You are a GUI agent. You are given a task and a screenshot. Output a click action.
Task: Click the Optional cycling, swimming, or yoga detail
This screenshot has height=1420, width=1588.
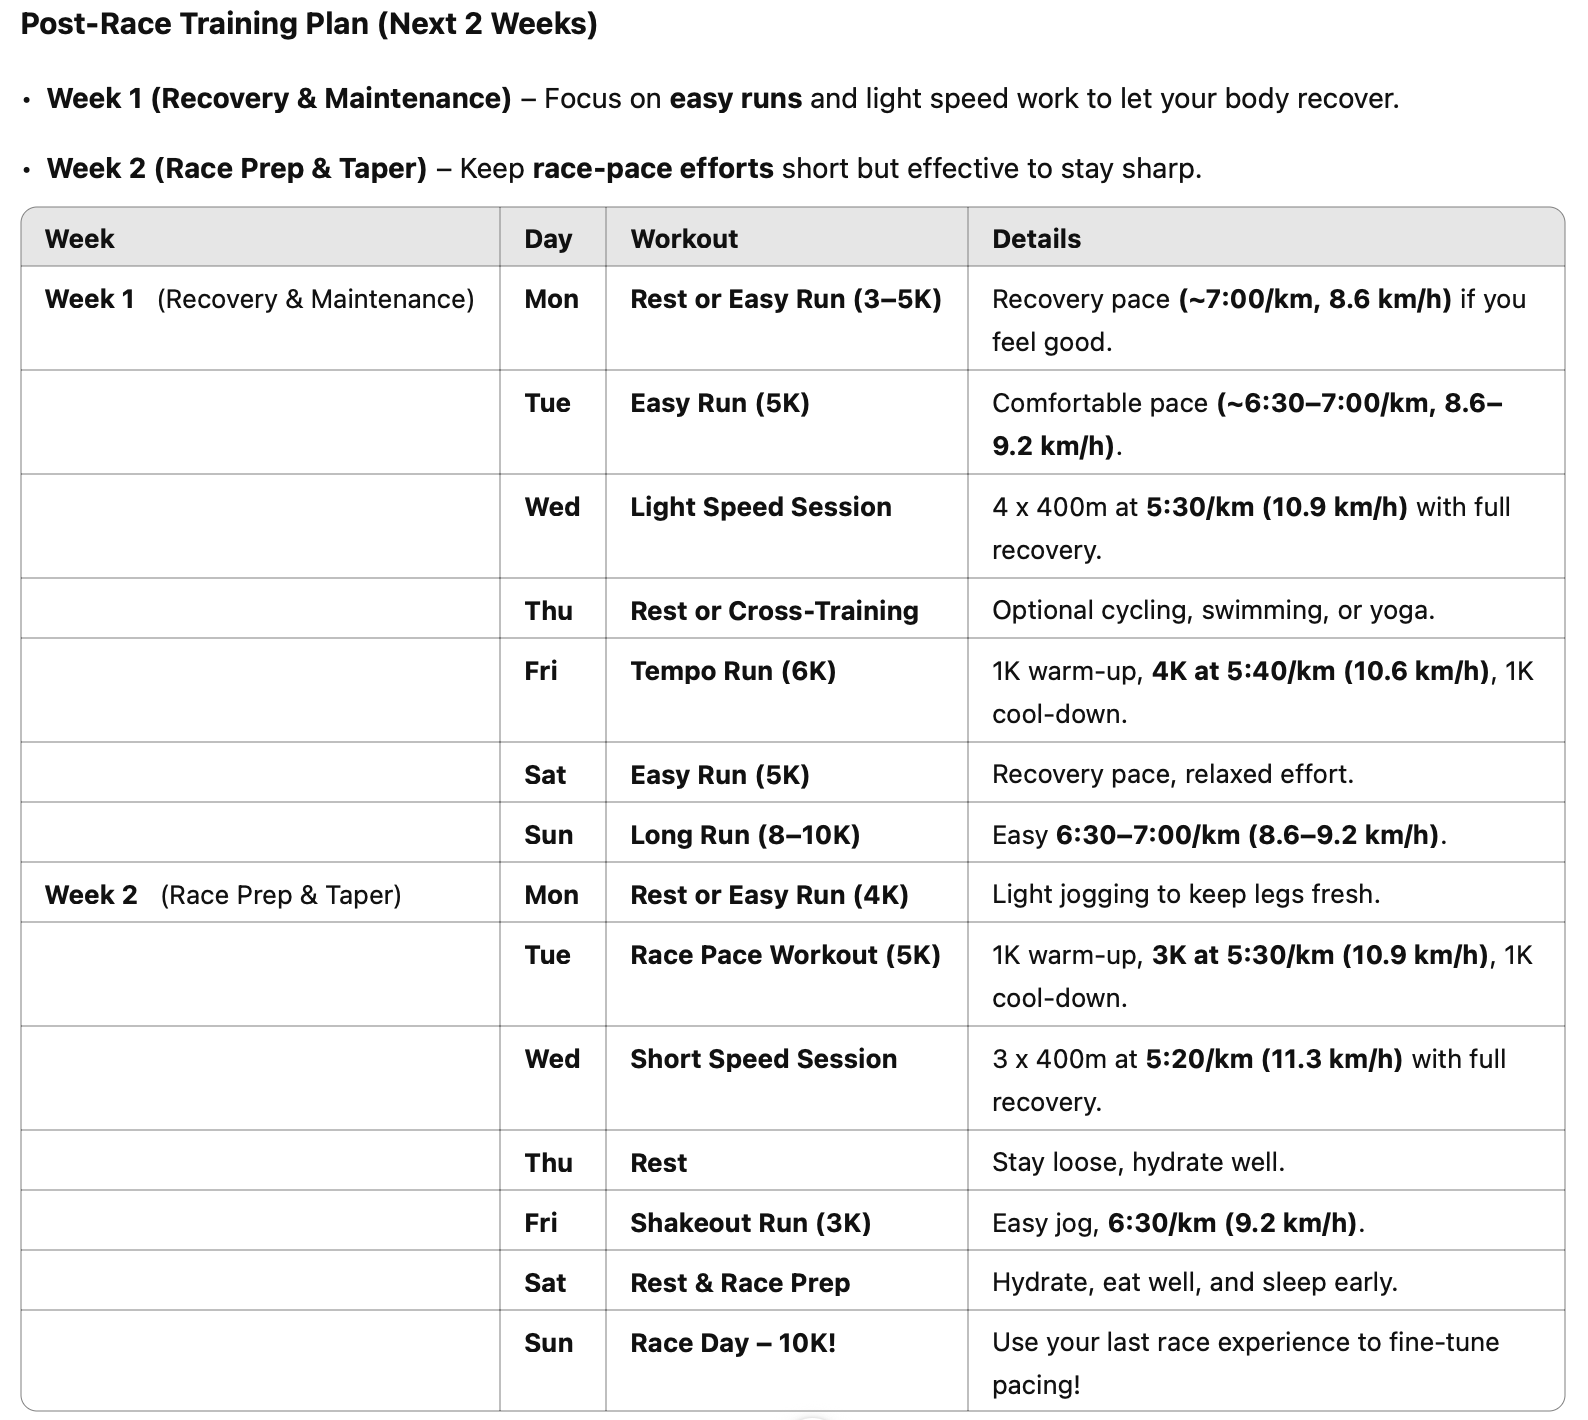1213,611
